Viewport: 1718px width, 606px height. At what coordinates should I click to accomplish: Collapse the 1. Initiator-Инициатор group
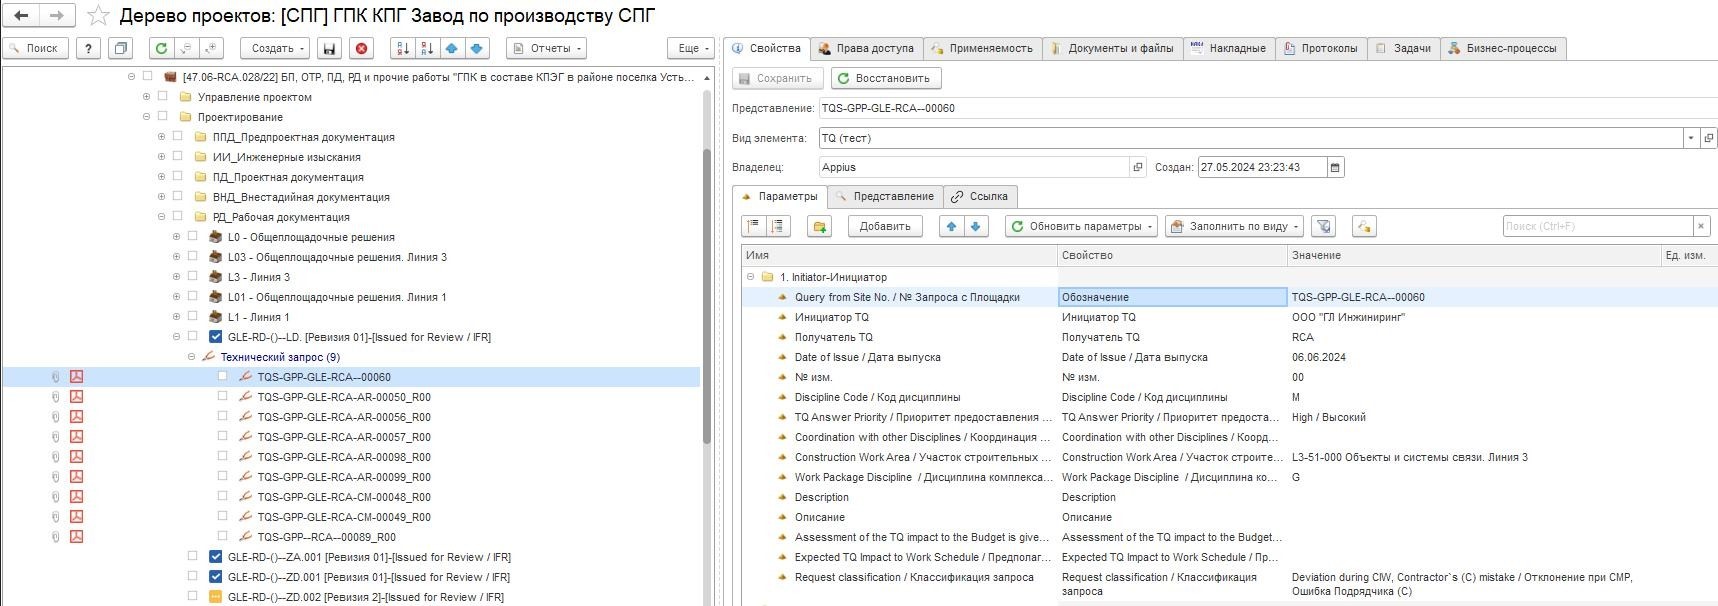pos(750,277)
